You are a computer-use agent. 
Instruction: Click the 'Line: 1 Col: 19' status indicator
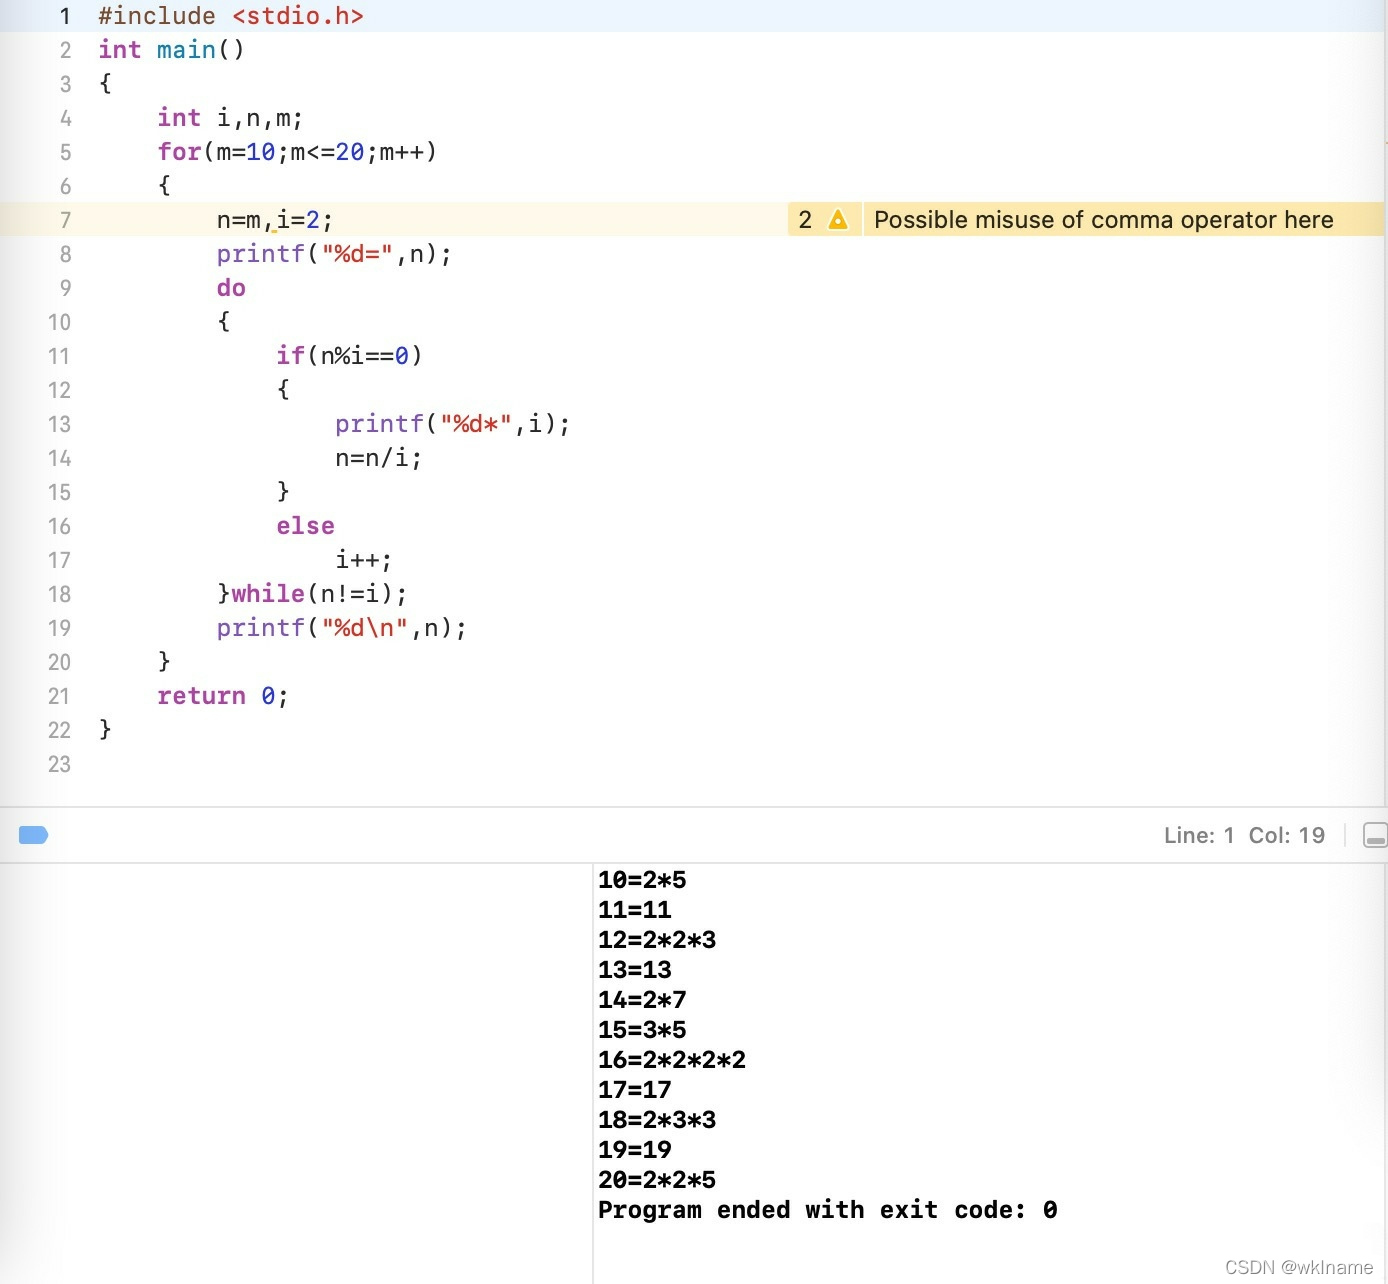(x=1244, y=835)
